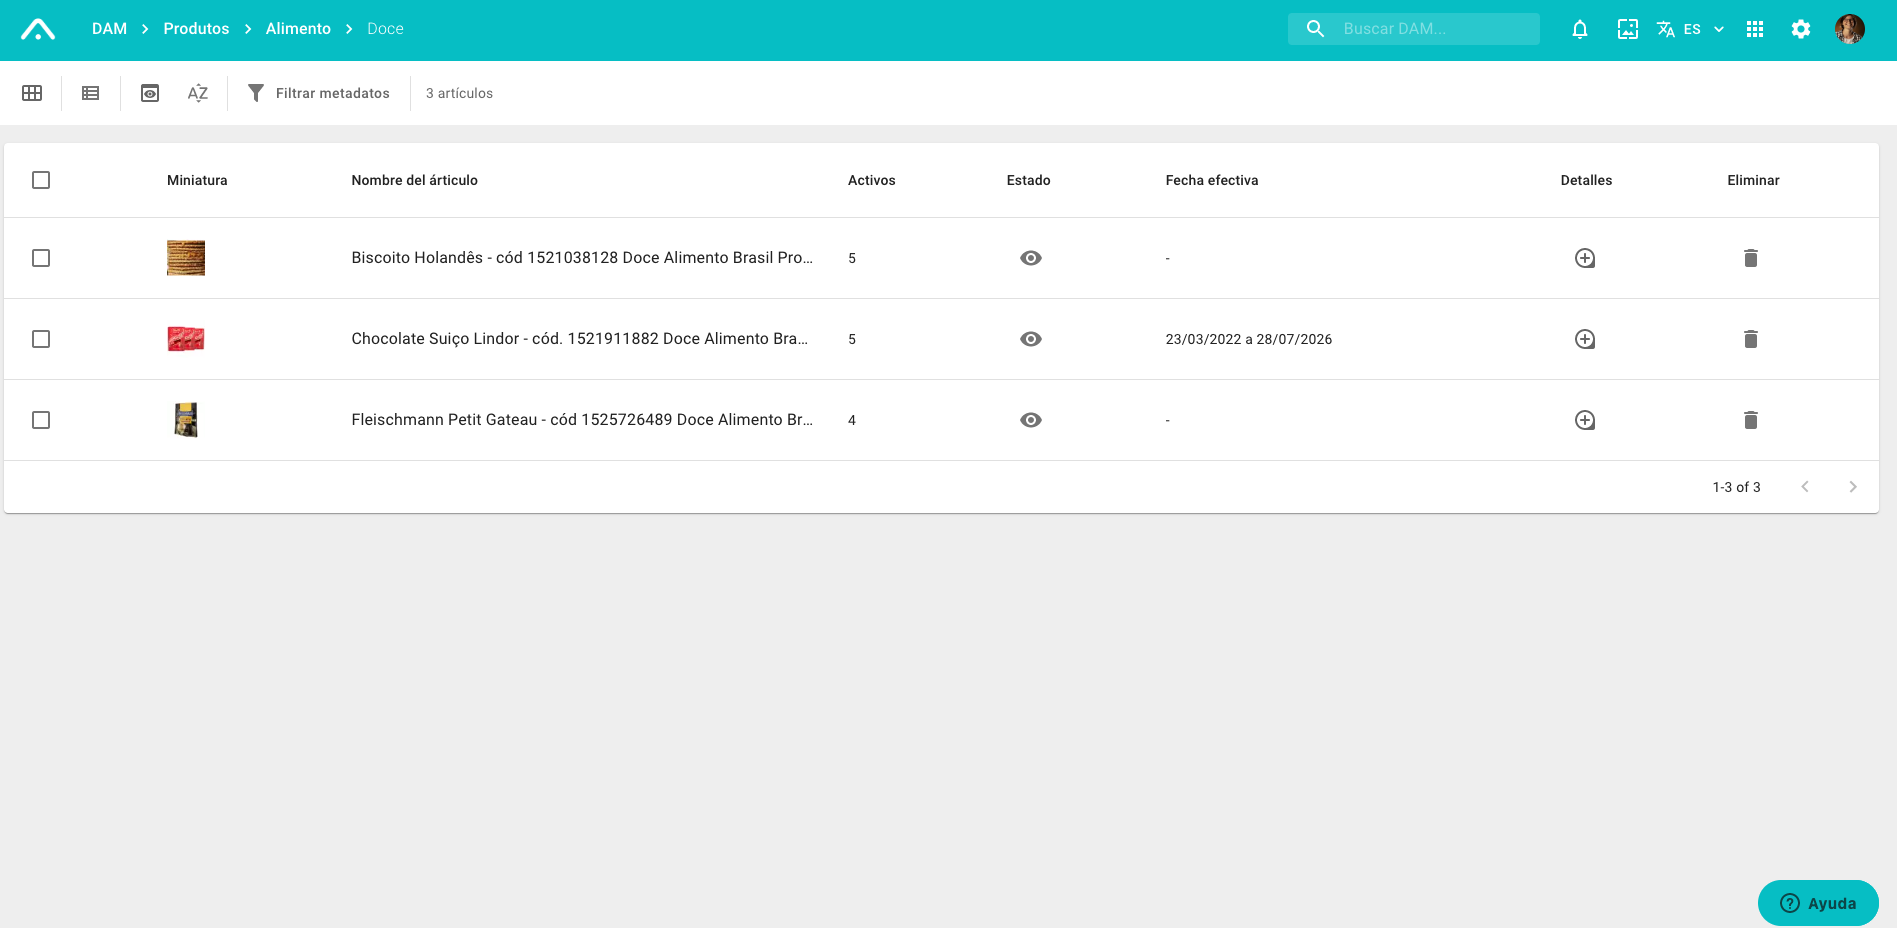Go to next page of results
Screen dimensions: 1897x928
1853,487
